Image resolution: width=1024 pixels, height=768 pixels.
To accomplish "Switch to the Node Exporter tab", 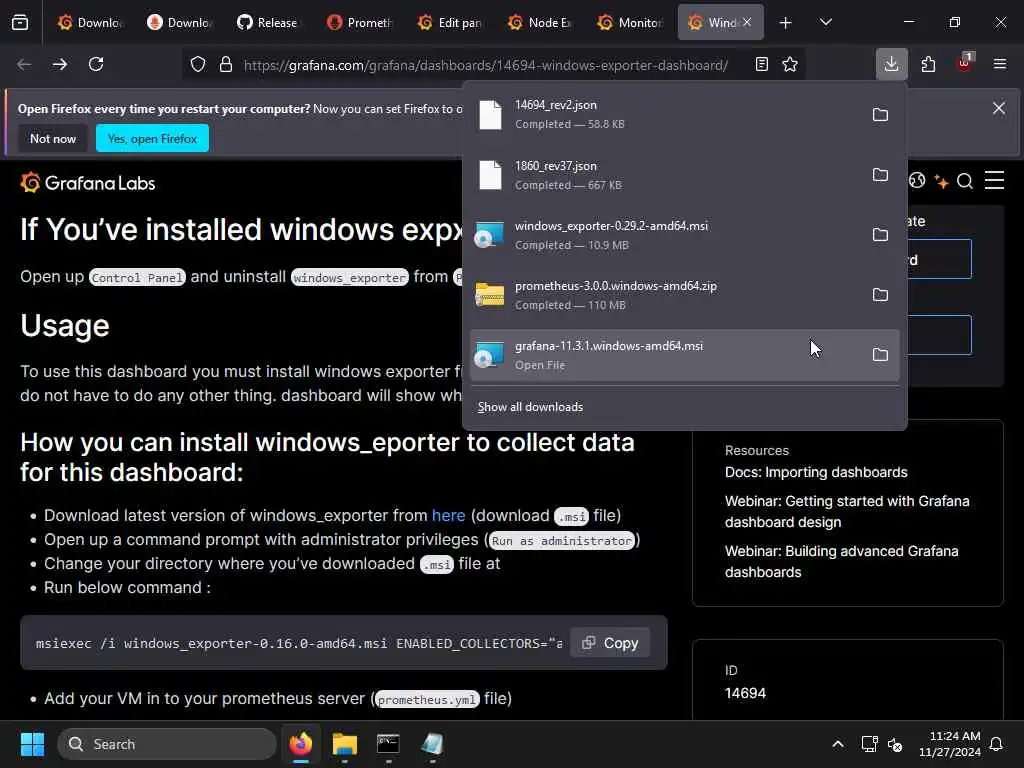I will coord(540,23).
